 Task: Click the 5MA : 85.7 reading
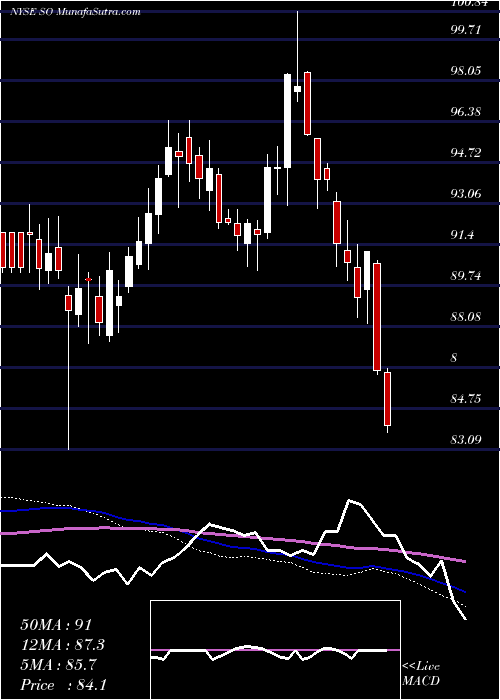58,665
